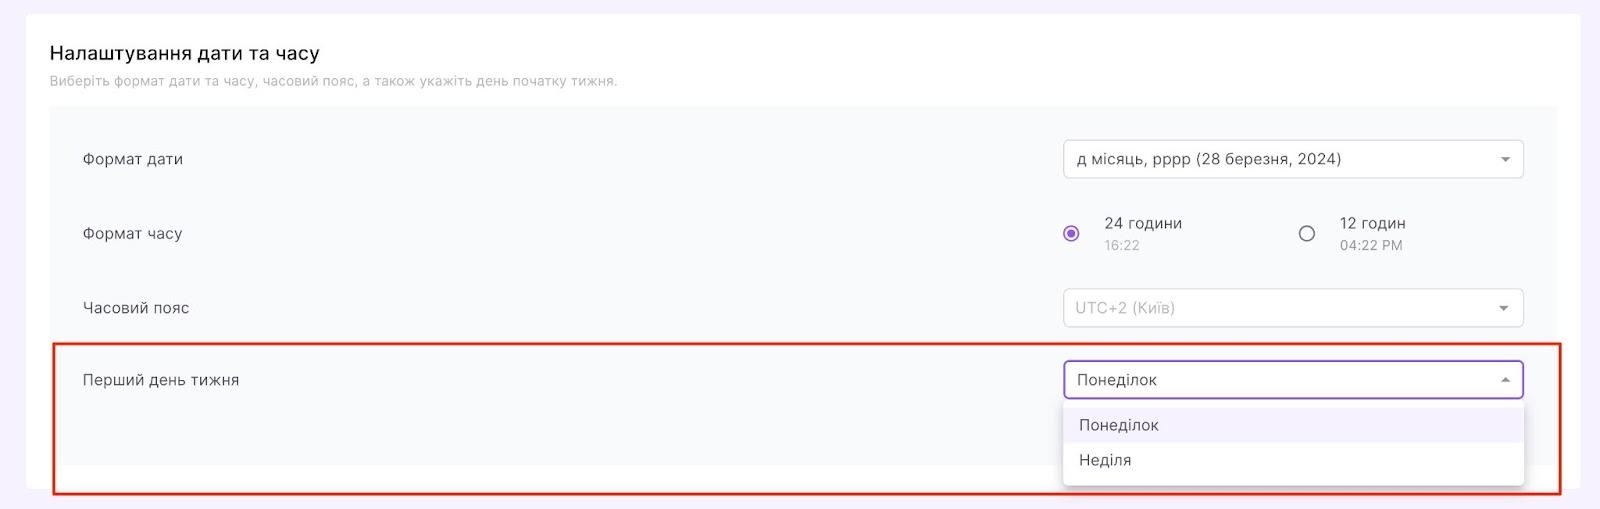The width and height of the screenshot is (1600, 509).
Task: Collapse the first day of week arrow
Action: (1505, 380)
